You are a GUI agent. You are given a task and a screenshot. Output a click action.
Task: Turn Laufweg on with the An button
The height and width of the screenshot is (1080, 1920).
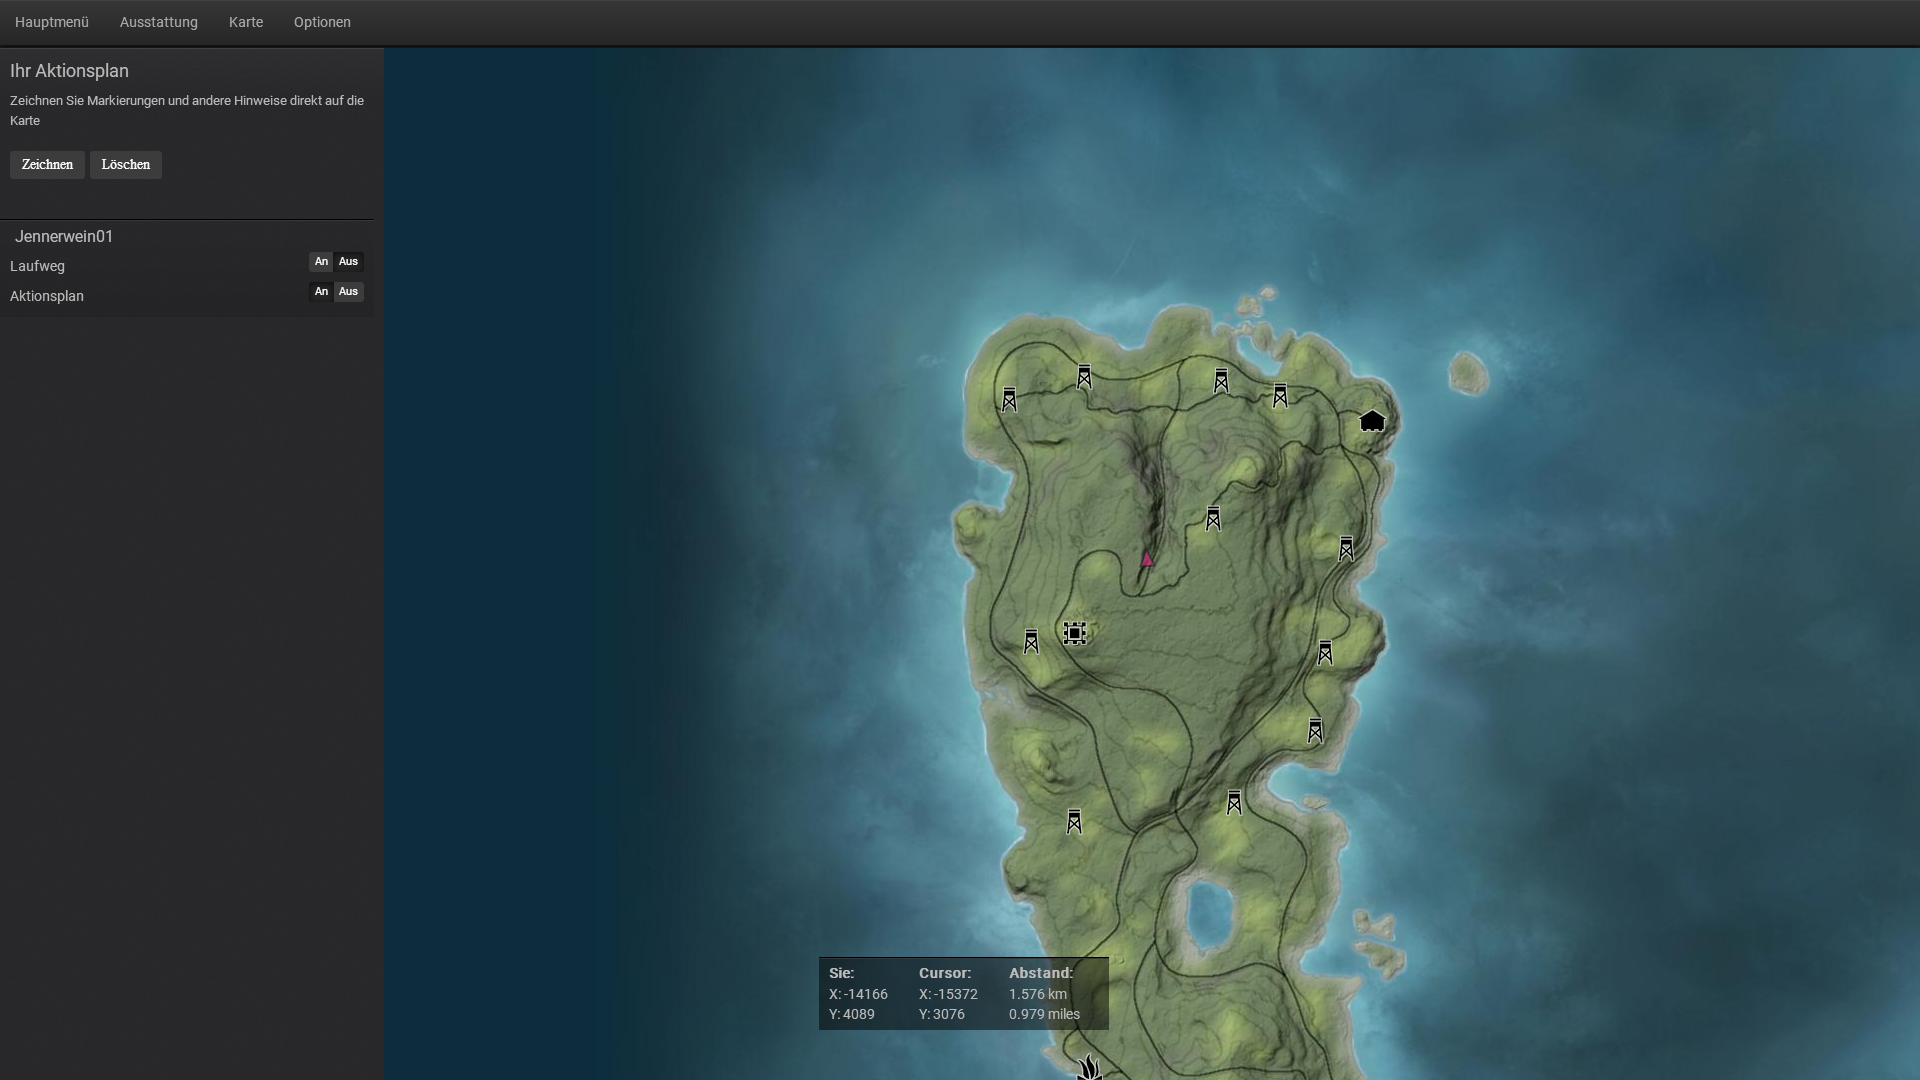(321, 262)
